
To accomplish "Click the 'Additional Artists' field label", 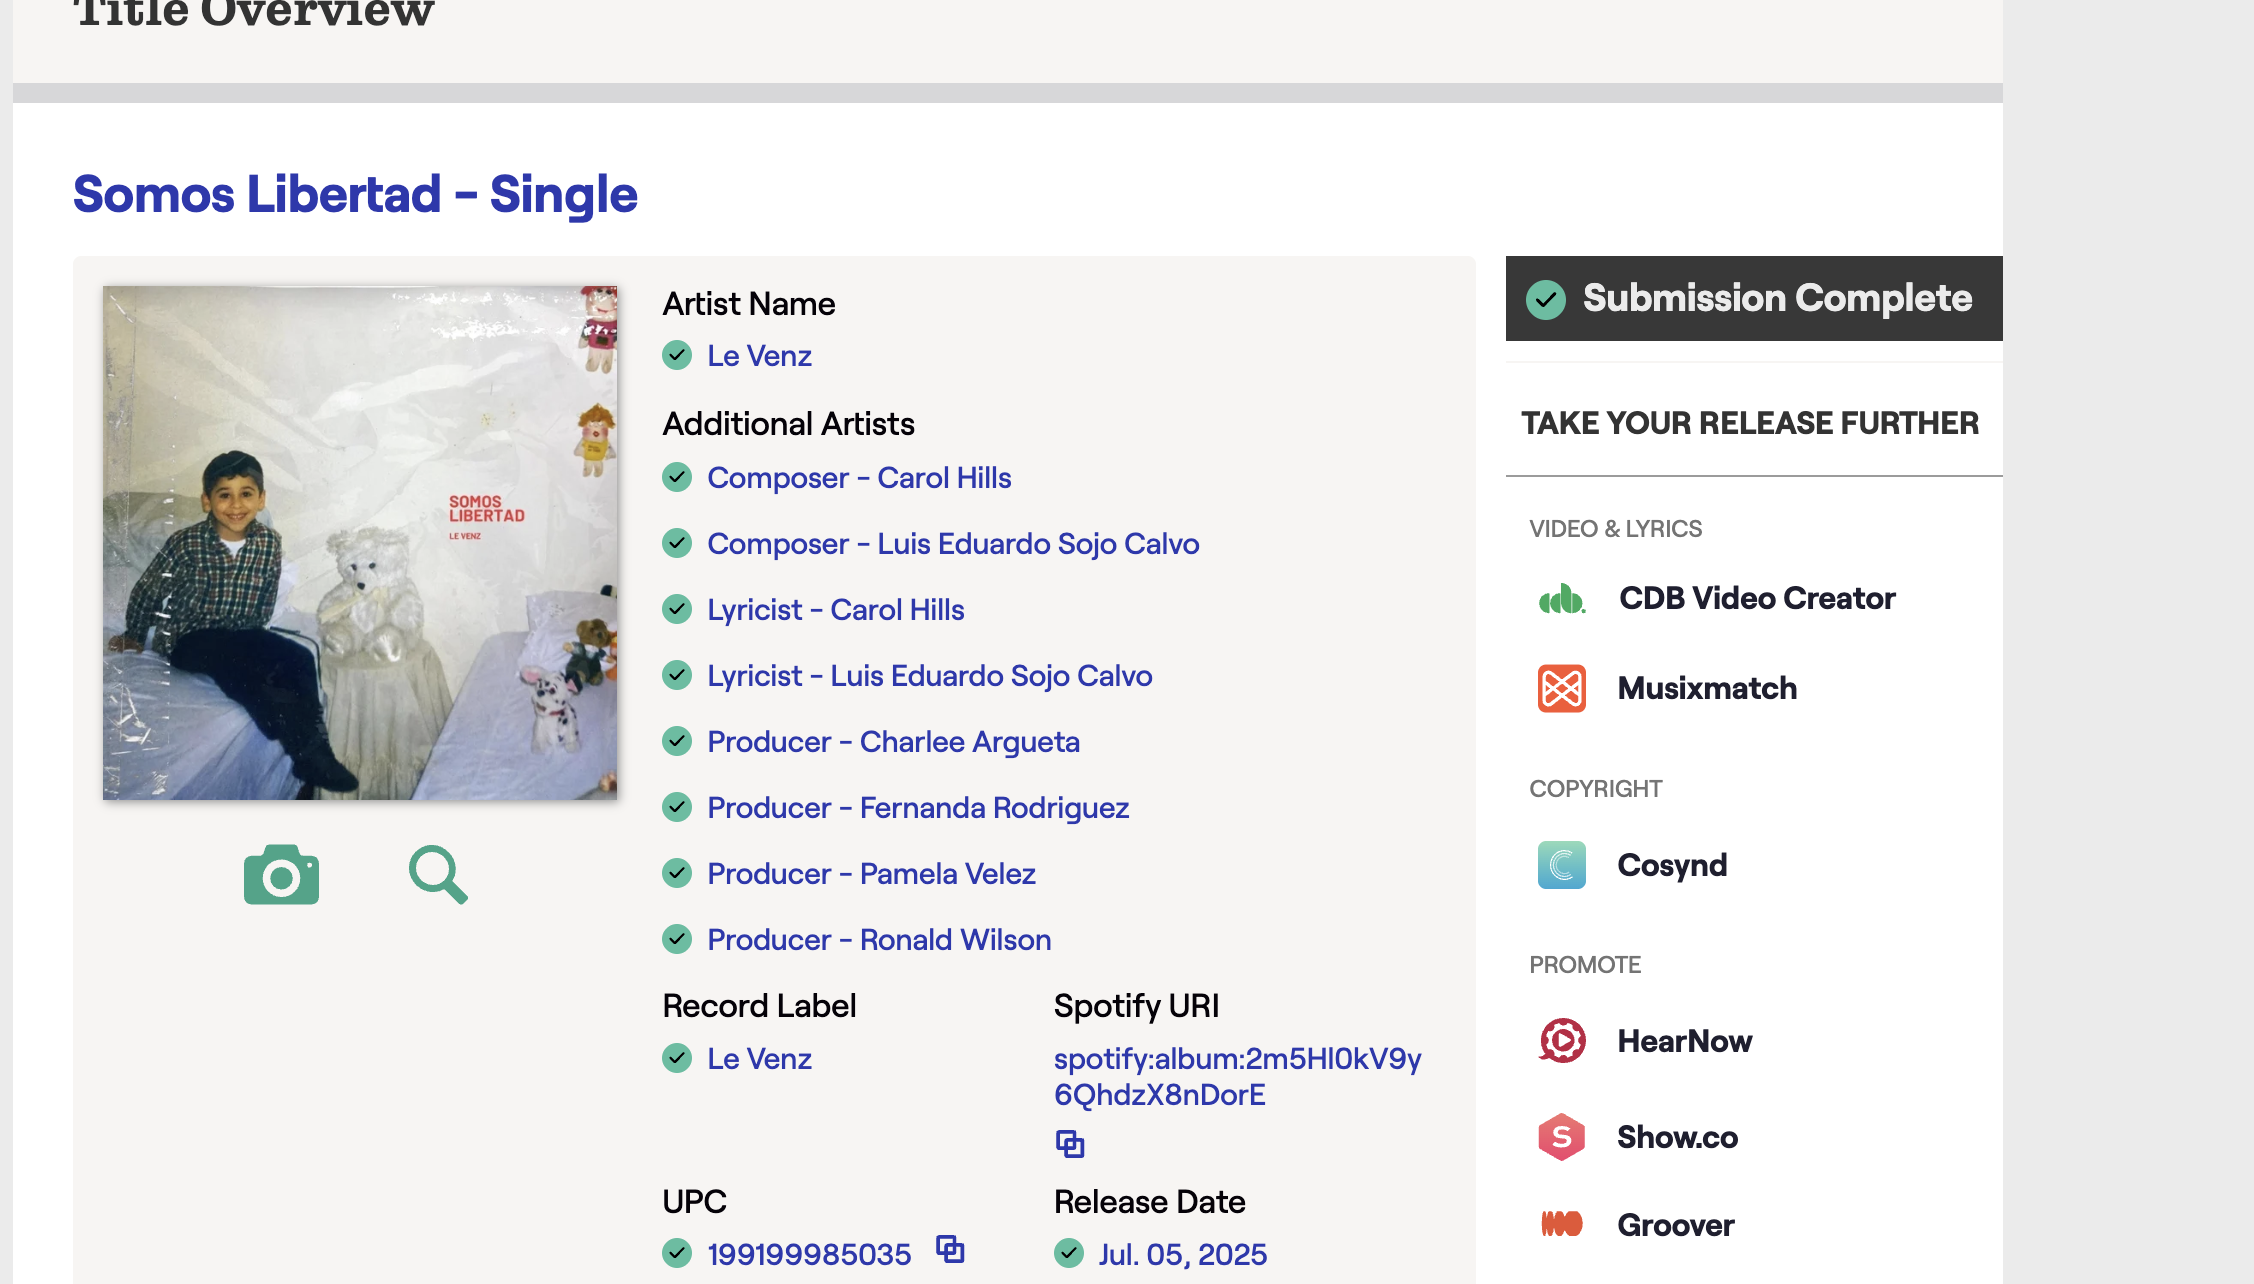I will (788, 424).
